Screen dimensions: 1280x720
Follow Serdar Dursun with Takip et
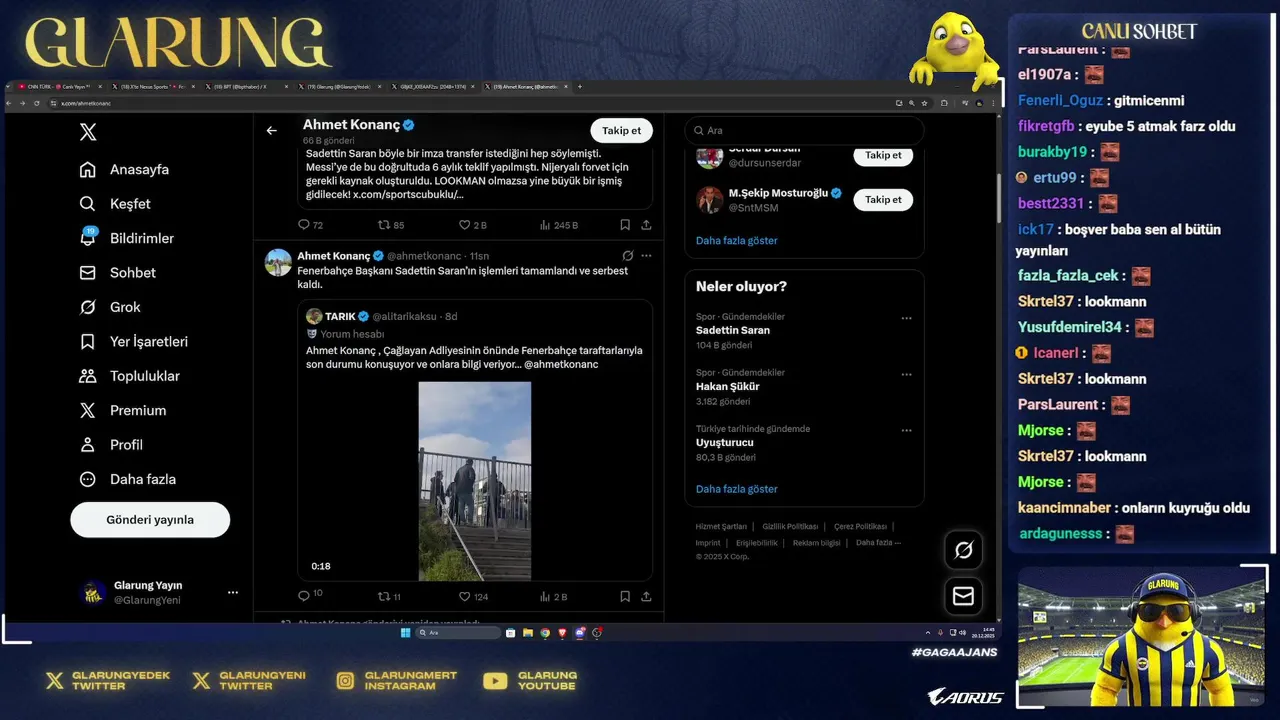[x=883, y=155]
